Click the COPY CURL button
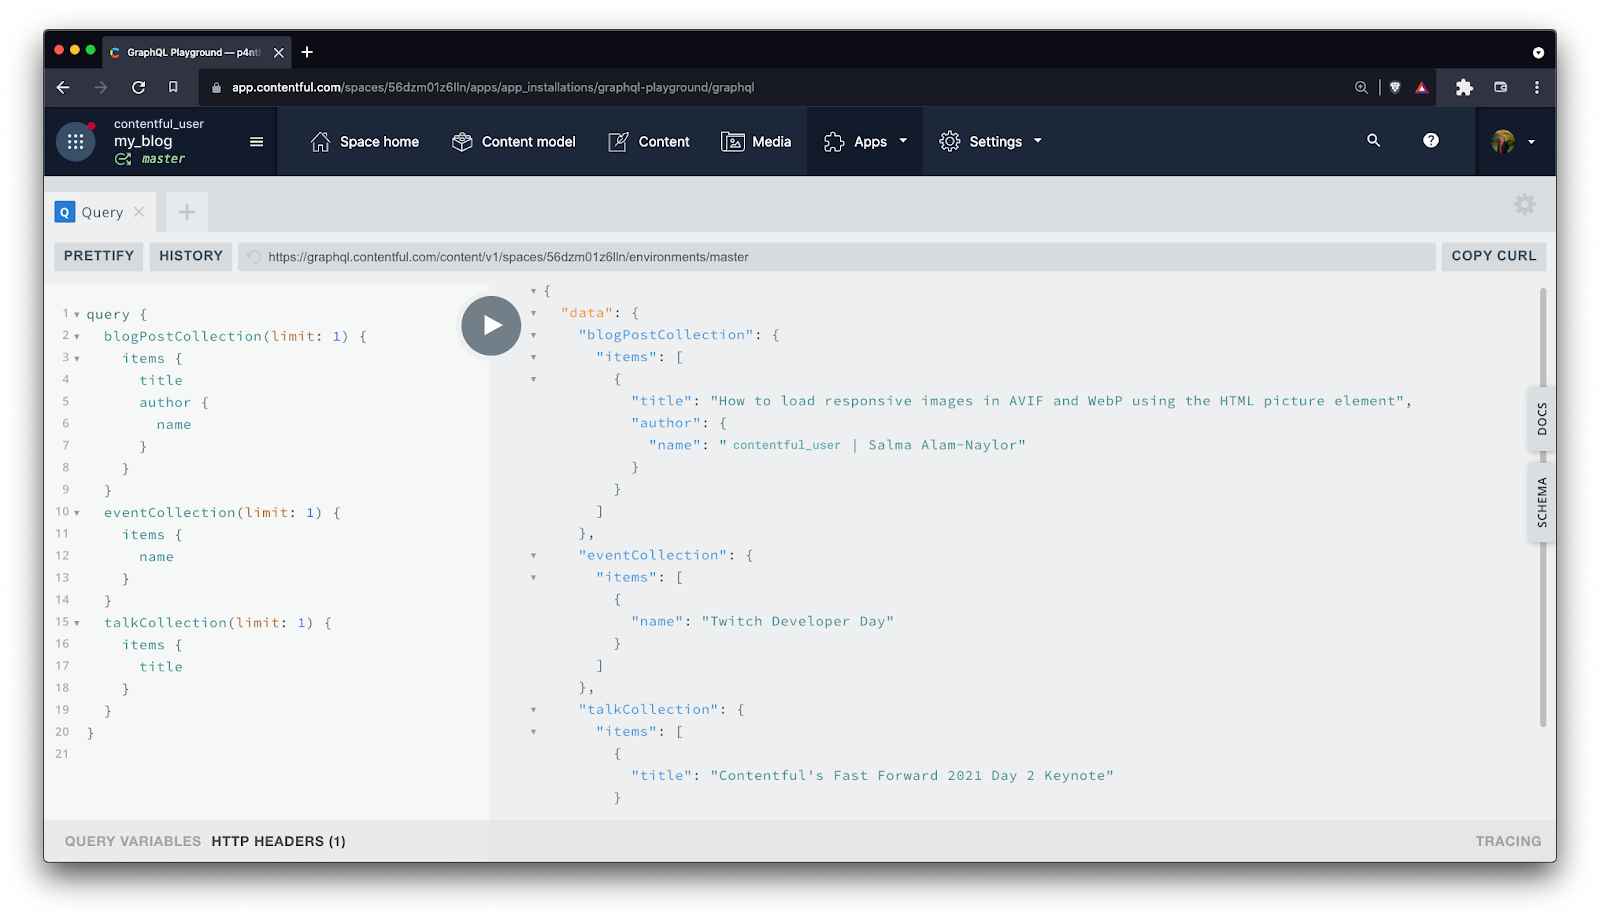 pyautogui.click(x=1493, y=256)
